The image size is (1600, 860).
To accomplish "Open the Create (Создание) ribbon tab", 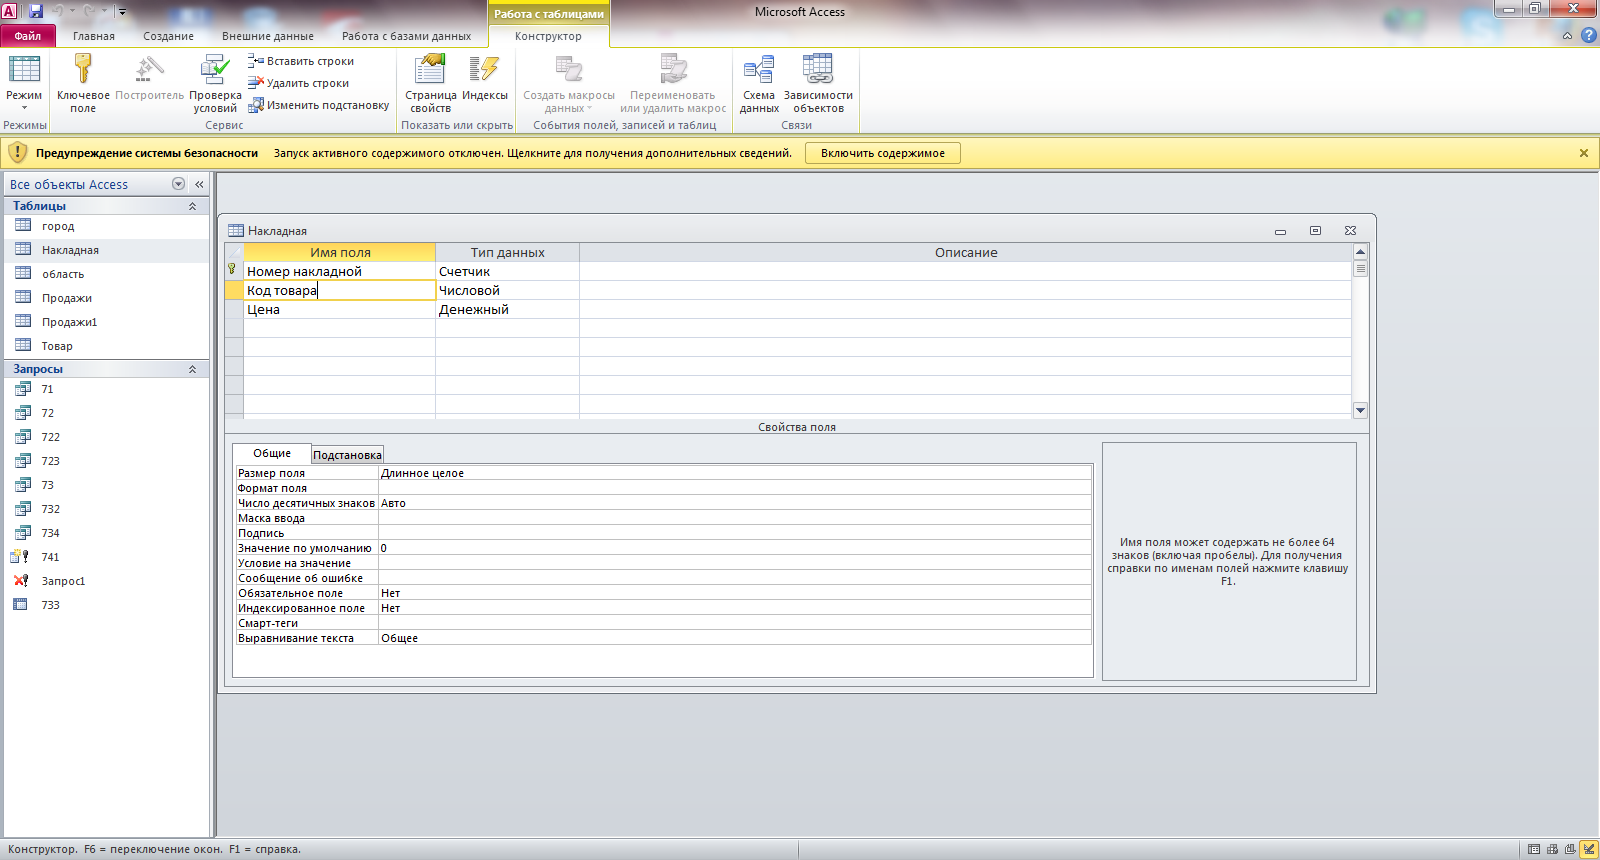I will coord(168,36).
